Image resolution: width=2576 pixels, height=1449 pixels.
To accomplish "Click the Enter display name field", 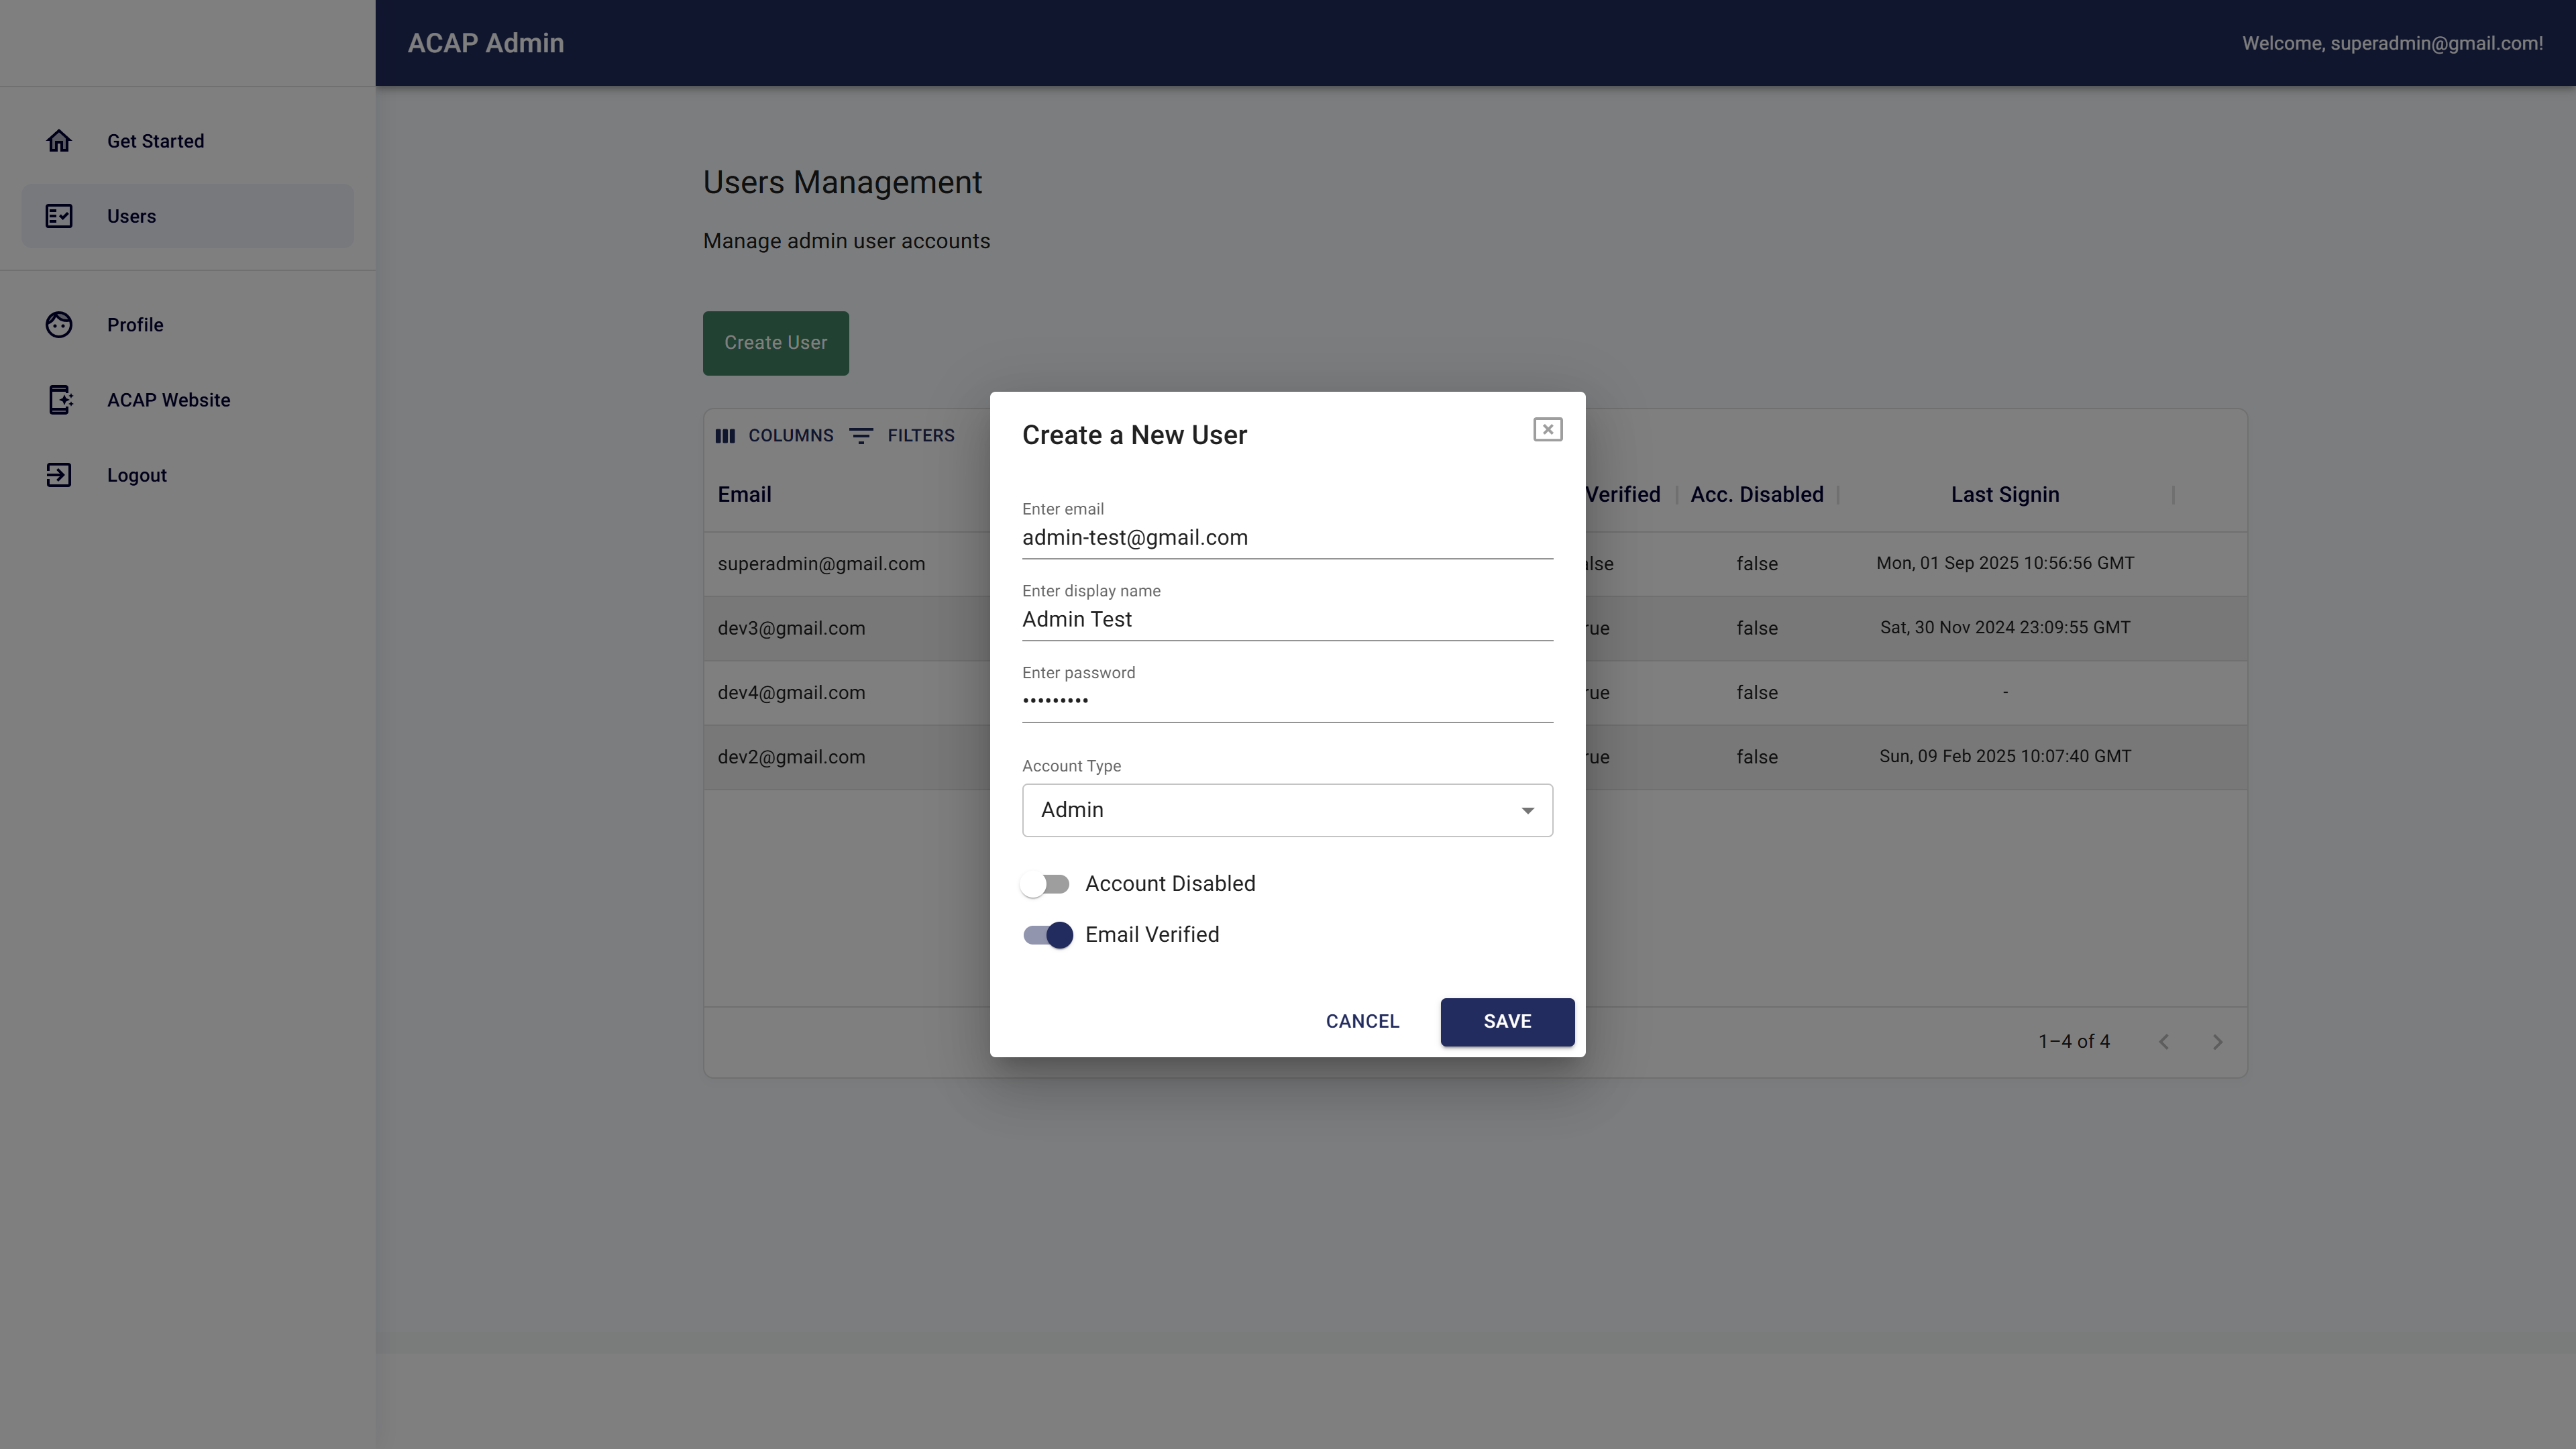I will pyautogui.click(x=1286, y=620).
